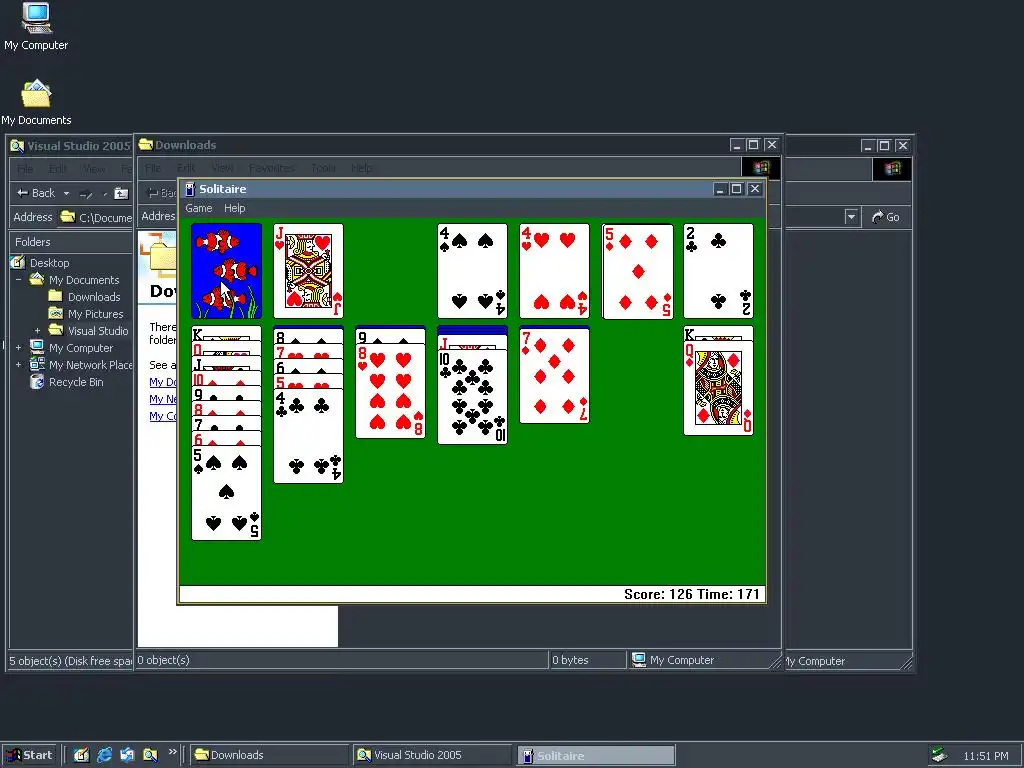
Task: Click the Go button in address bar
Action: pos(886,217)
